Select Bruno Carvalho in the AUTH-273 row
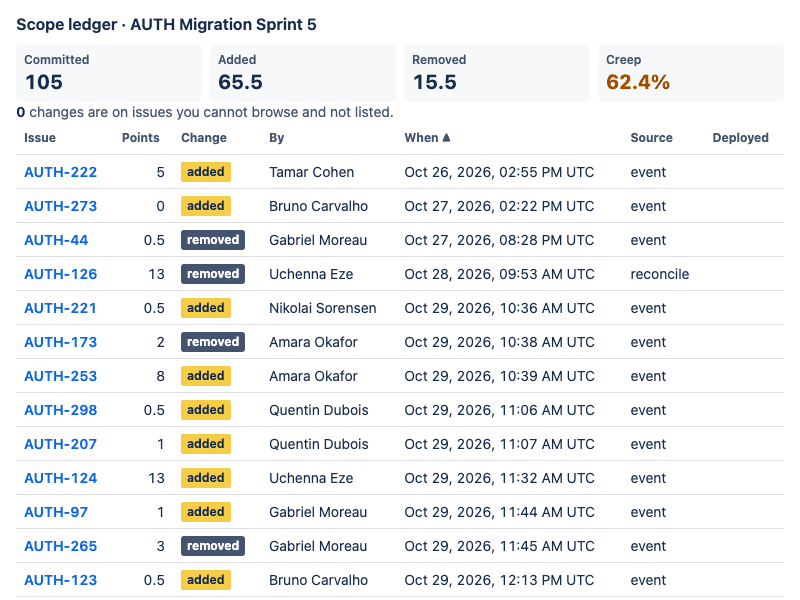This screenshot has width=800, height=600. point(318,206)
